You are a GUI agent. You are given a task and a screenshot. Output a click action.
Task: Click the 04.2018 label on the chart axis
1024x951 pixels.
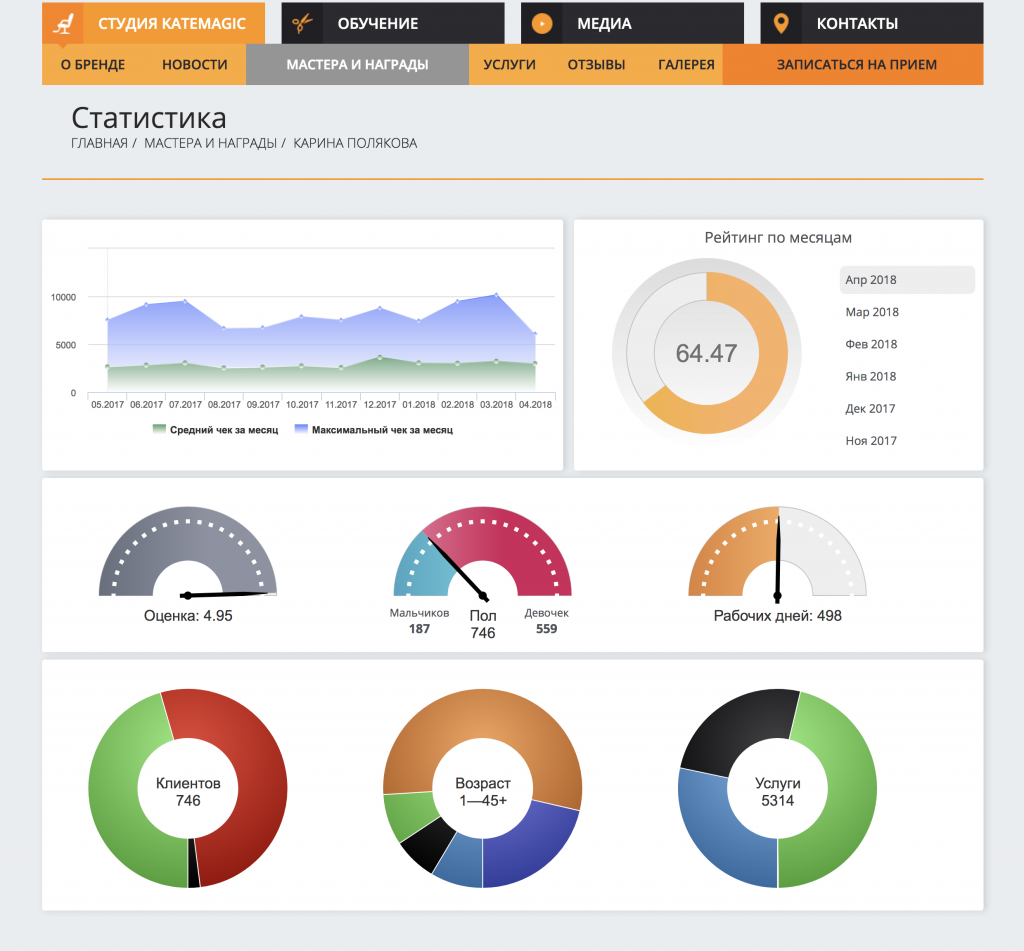[x=536, y=405]
